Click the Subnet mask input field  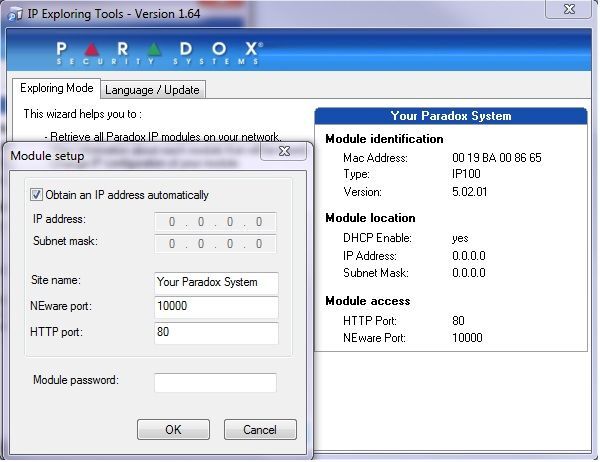(216, 244)
